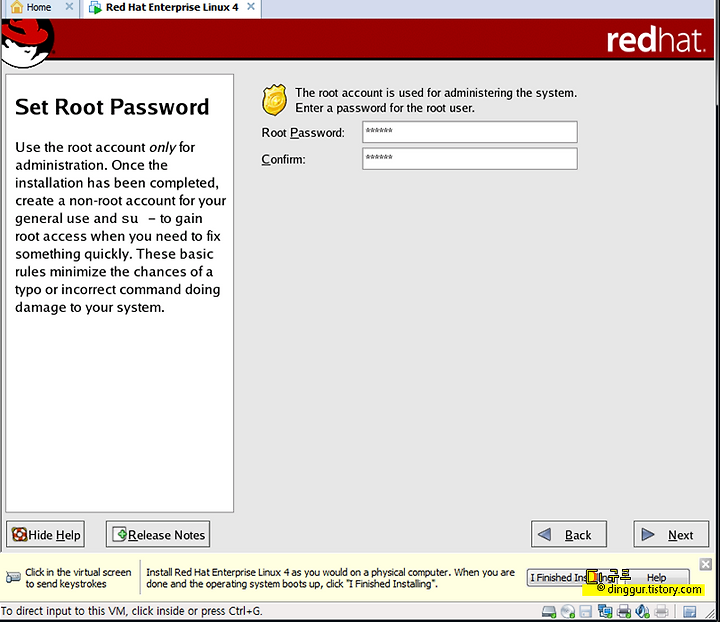Viewport: 720px width, 622px height.
Task: Click the Home tab house icon
Action: point(17,7)
